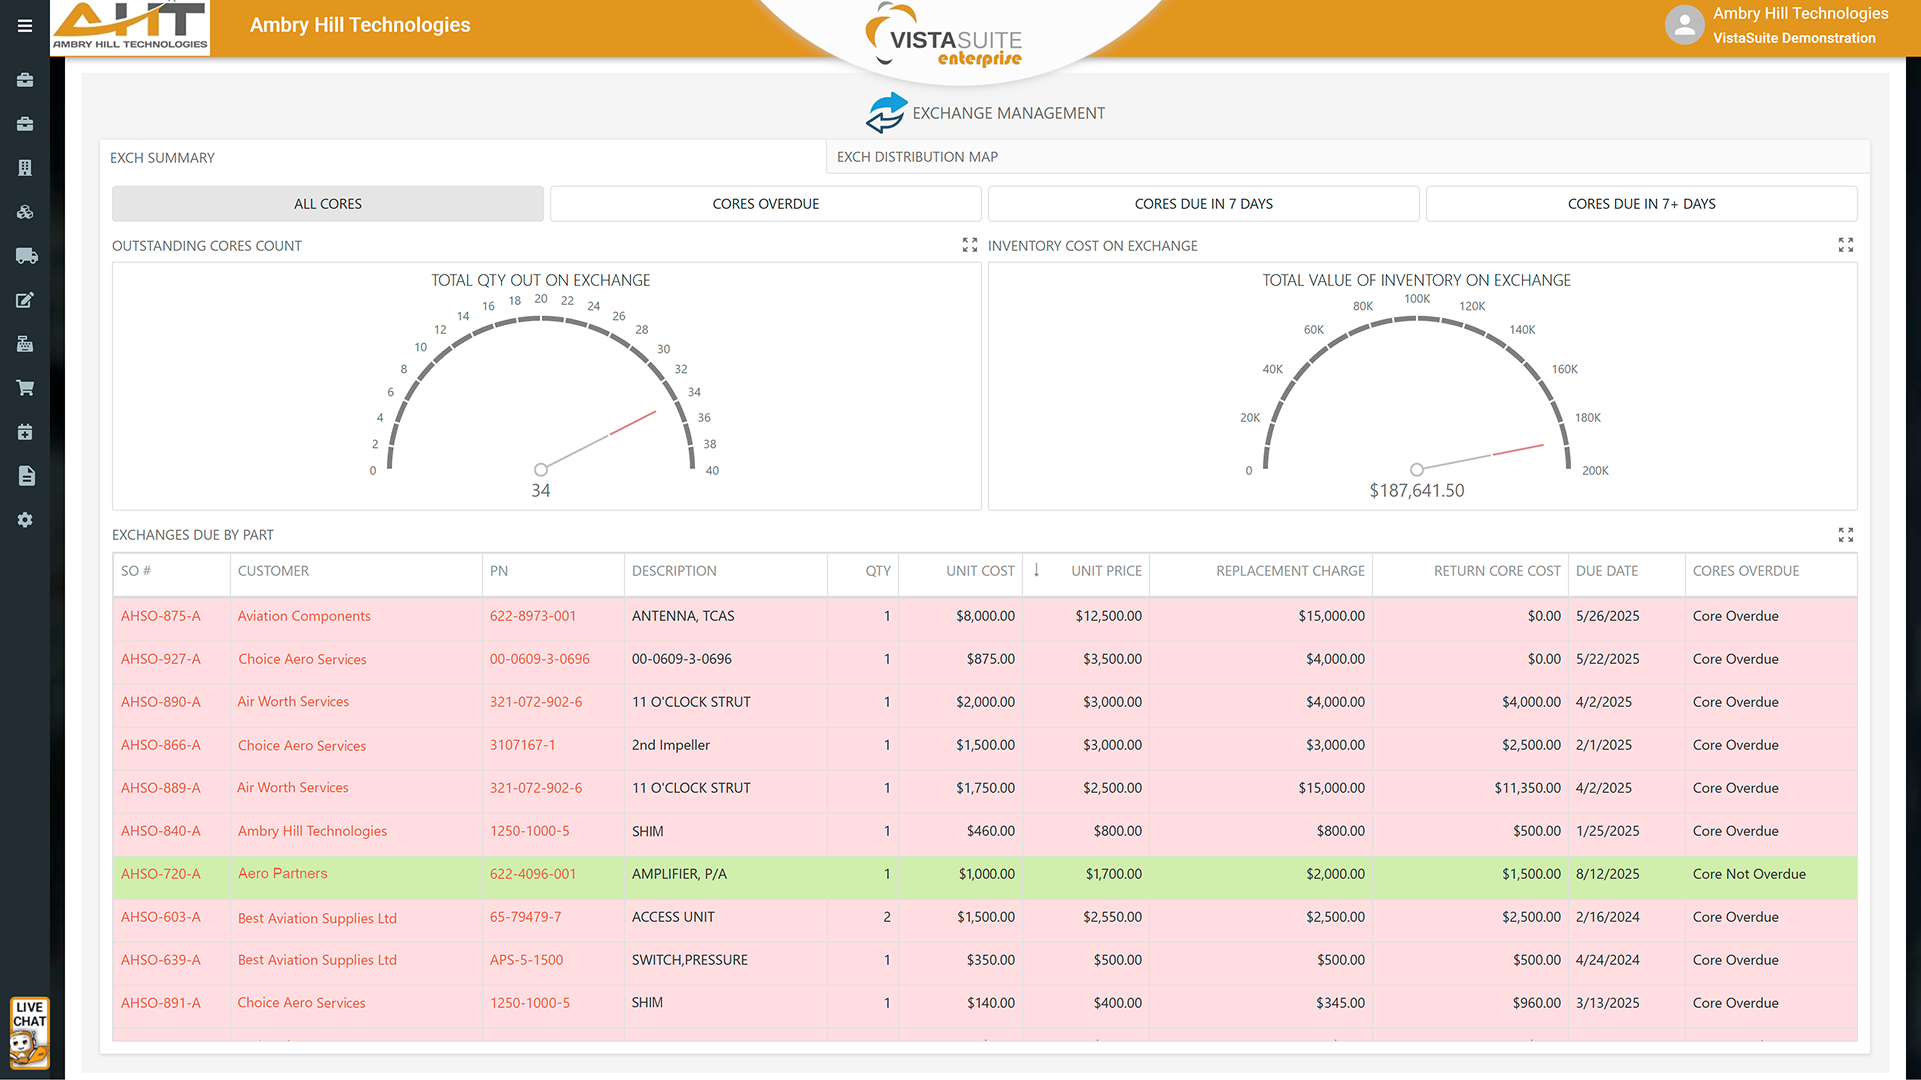Open the hamburger navigation menu
Screen dimensions: 1921x1080
click(25, 26)
